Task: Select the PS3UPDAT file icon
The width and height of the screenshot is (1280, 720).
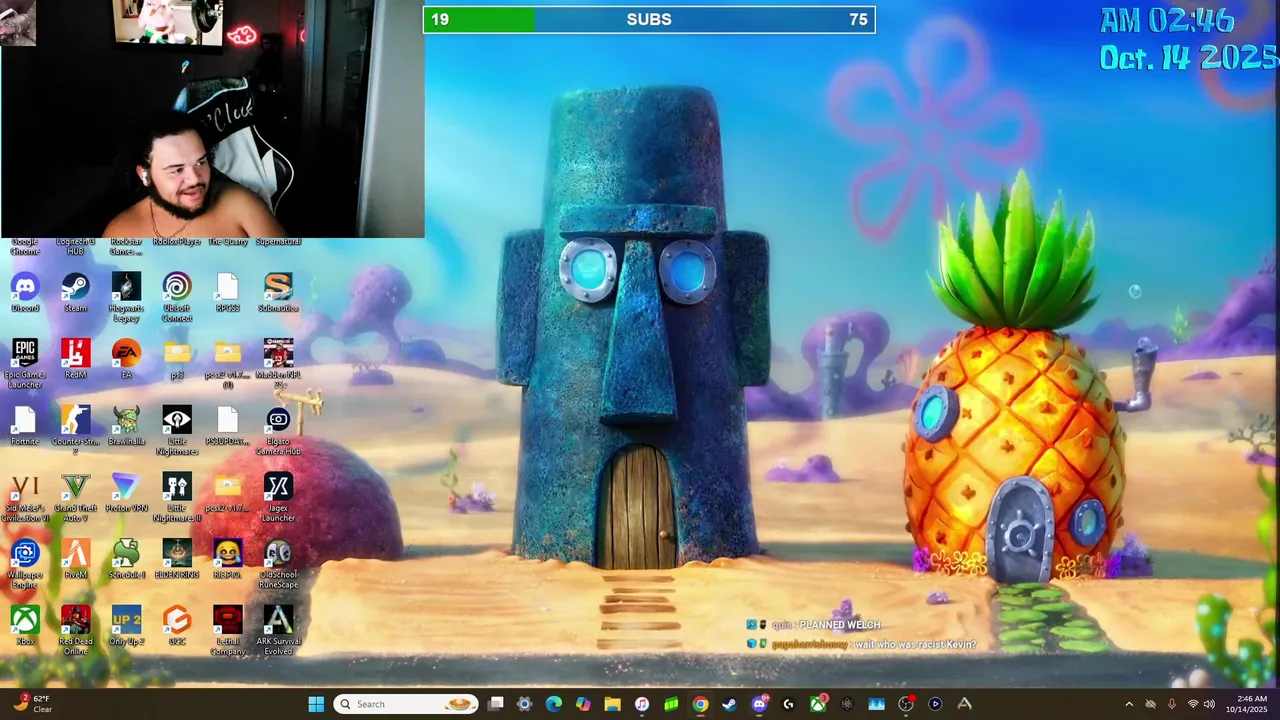Action: (227, 426)
